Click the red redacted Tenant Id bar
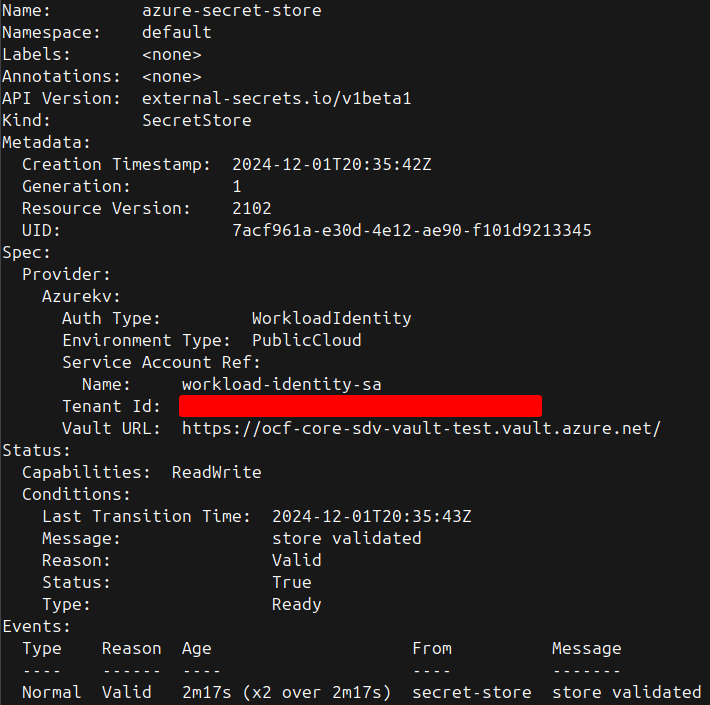 (360, 406)
